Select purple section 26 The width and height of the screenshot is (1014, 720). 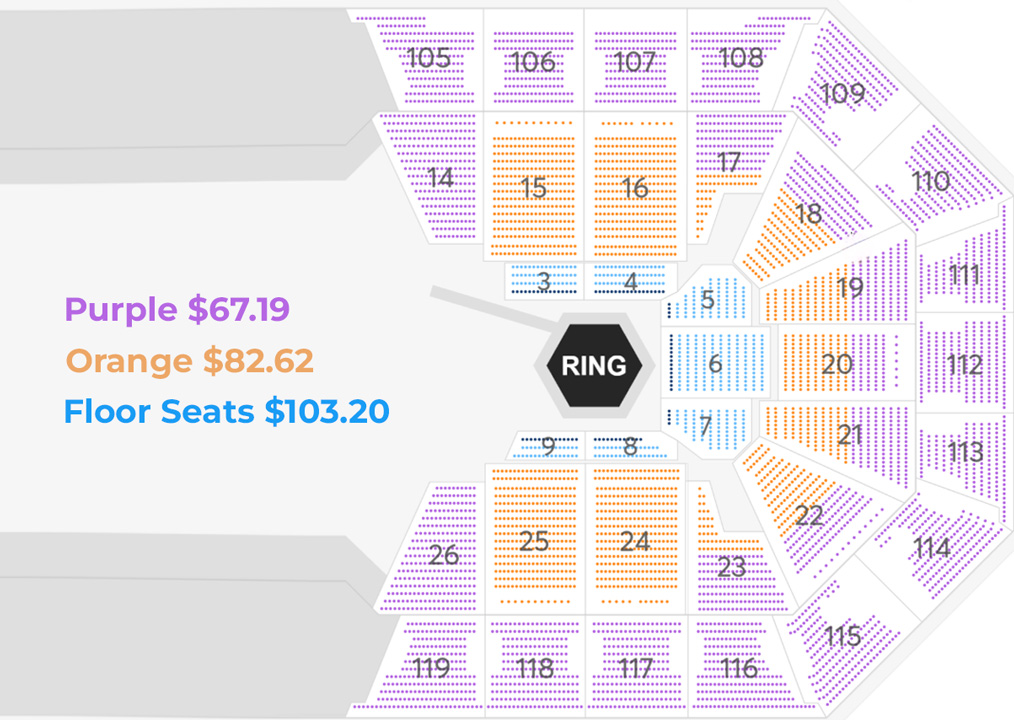pos(442,554)
